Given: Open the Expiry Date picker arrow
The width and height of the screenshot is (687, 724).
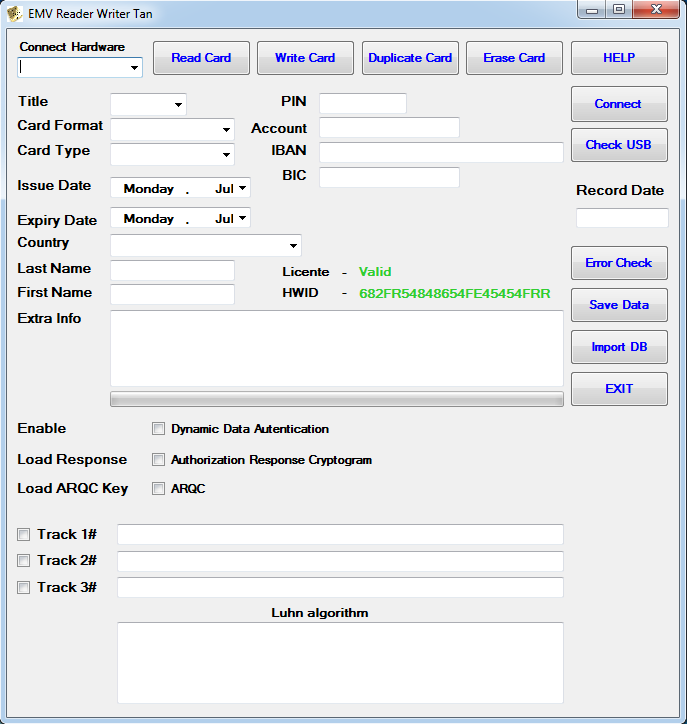Looking at the screenshot, I should [x=242, y=218].
